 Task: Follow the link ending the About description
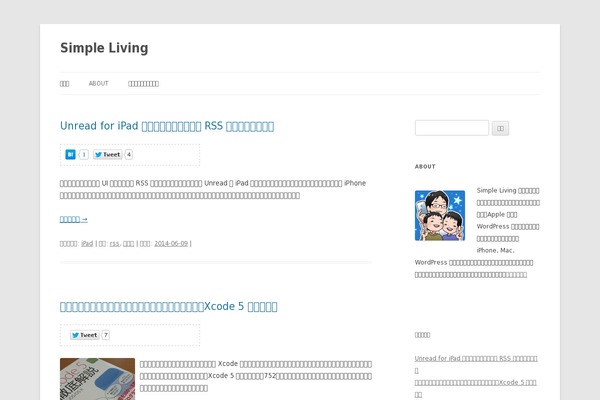tap(516, 275)
